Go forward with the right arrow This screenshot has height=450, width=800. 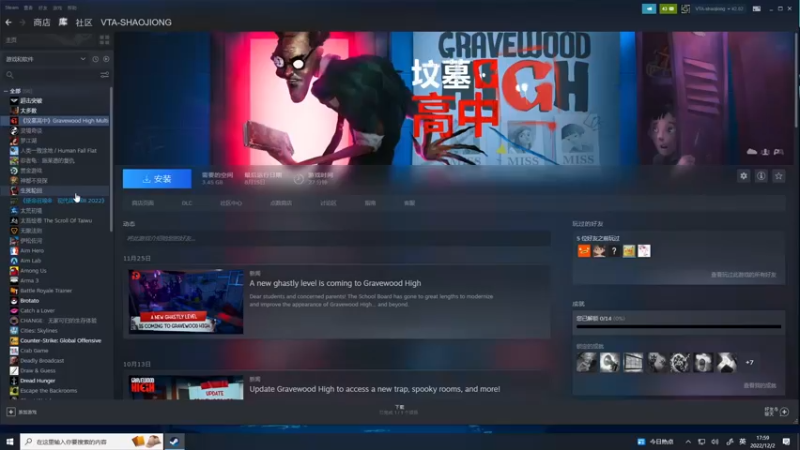22,22
